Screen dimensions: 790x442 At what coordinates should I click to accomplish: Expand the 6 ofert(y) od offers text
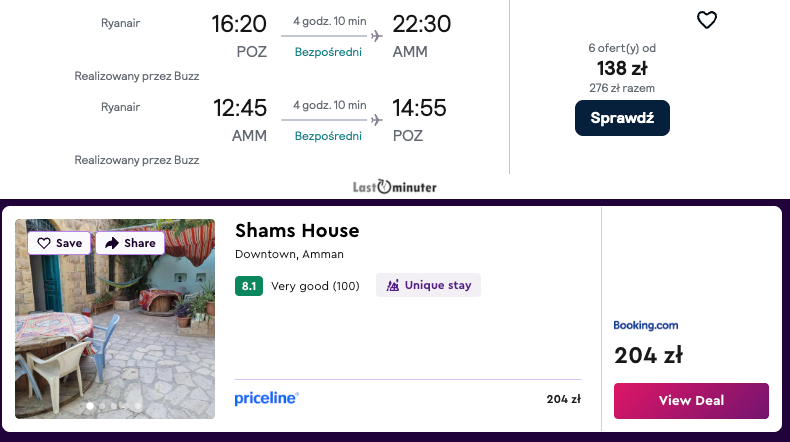click(x=622, y=48)
